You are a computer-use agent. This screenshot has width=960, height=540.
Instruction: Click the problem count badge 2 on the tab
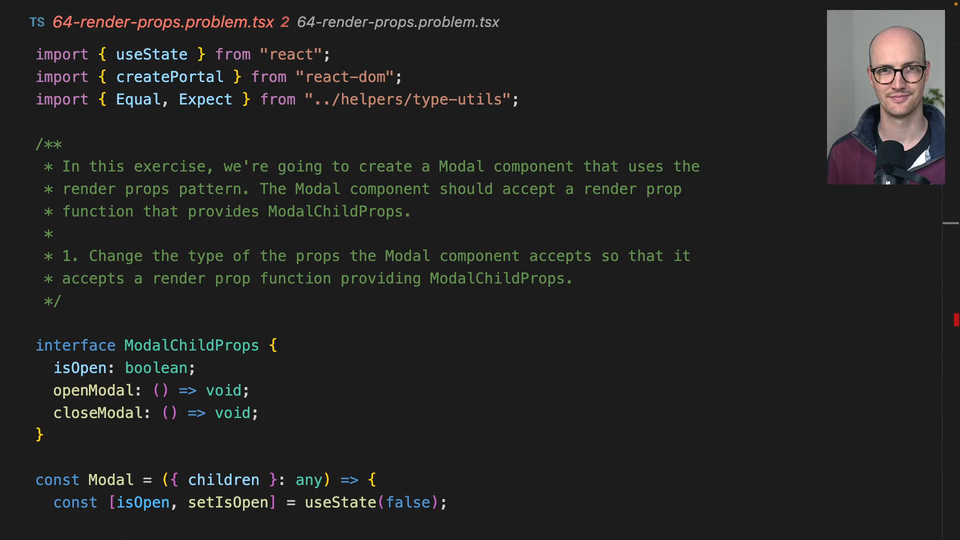285,22
